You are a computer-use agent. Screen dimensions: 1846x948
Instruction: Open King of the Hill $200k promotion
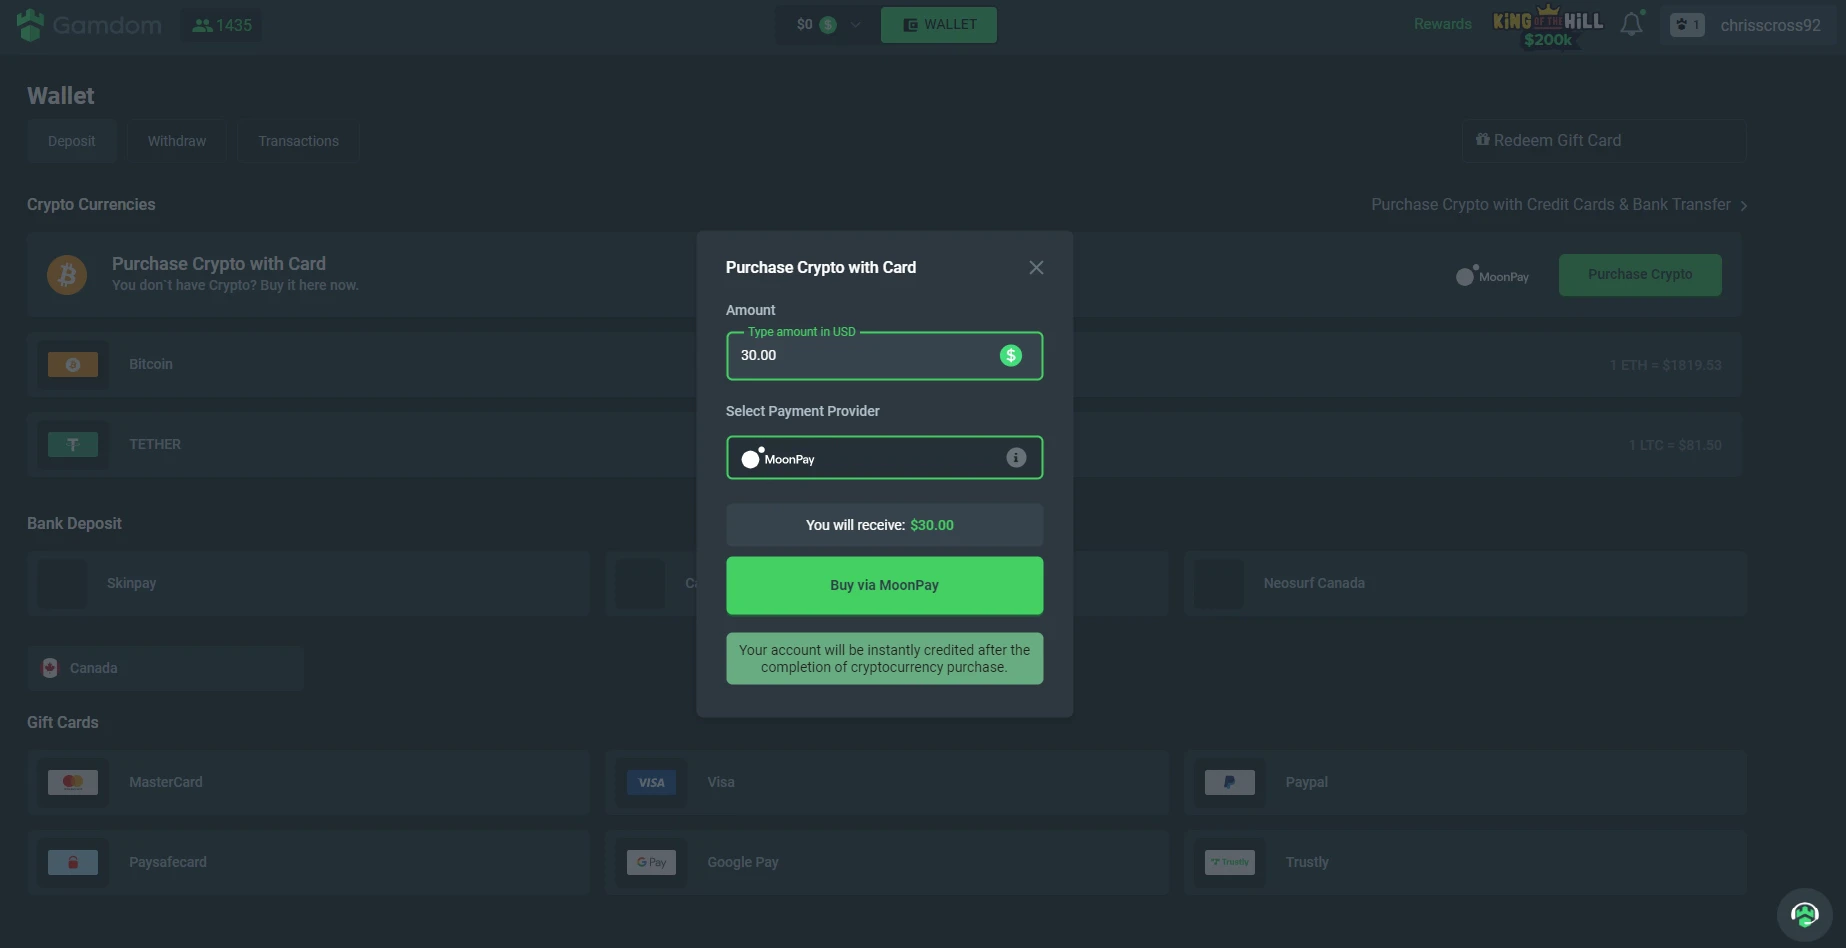pos(1548,27)
